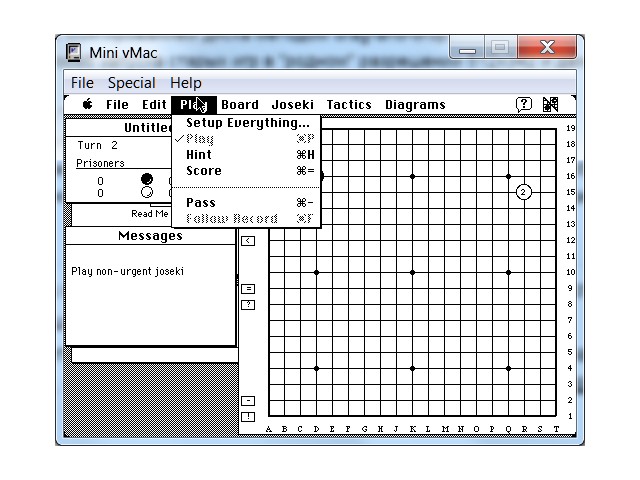
Task: Click the '!' button beside board
Action: [x=248, y=417]
